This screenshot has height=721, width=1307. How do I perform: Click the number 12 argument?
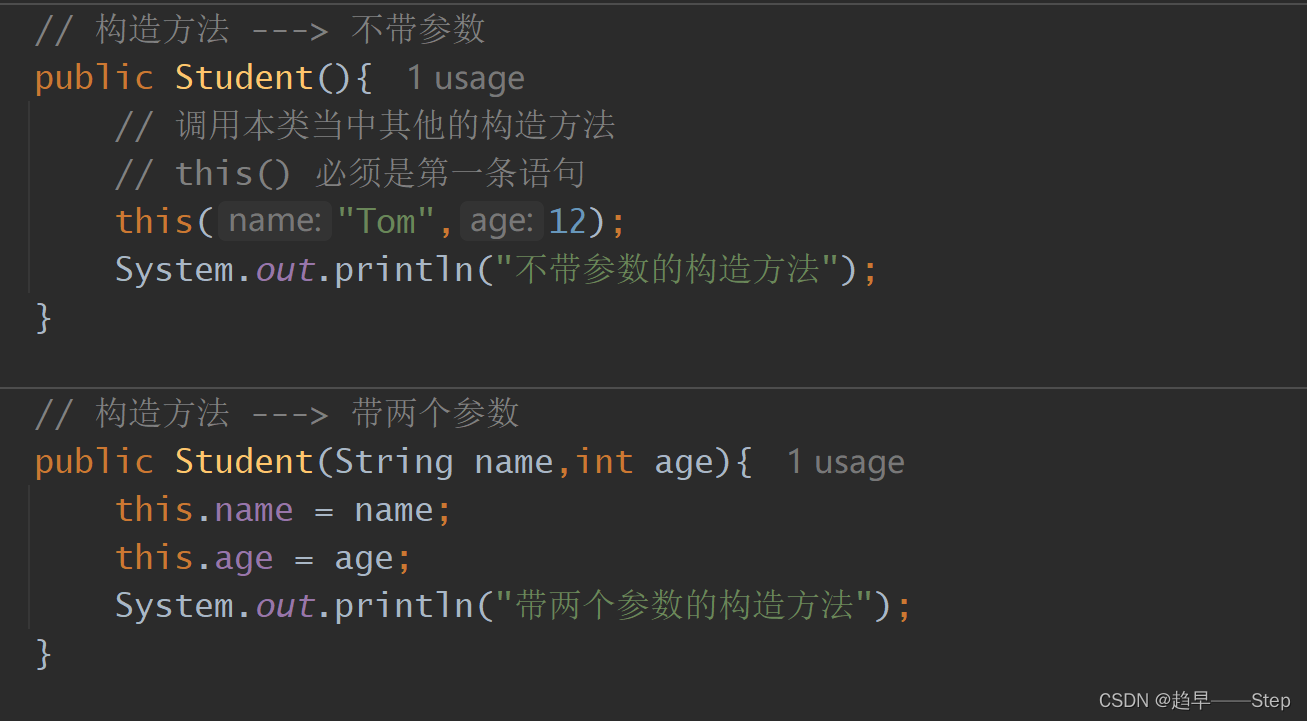pos(567,221)
